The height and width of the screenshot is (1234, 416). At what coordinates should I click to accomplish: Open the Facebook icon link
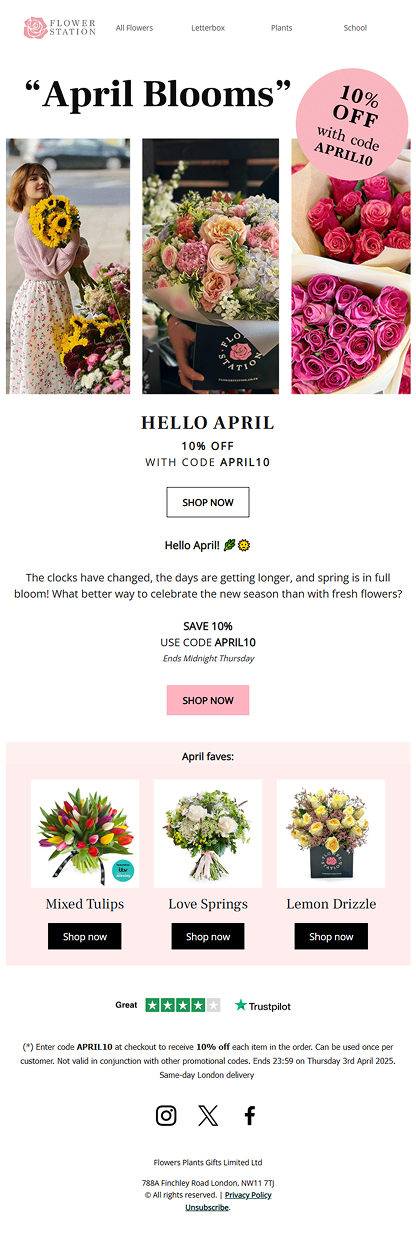250,1115
